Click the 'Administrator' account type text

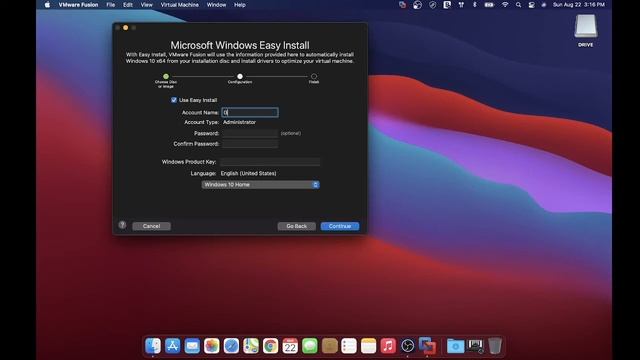[x=240, y=122]
